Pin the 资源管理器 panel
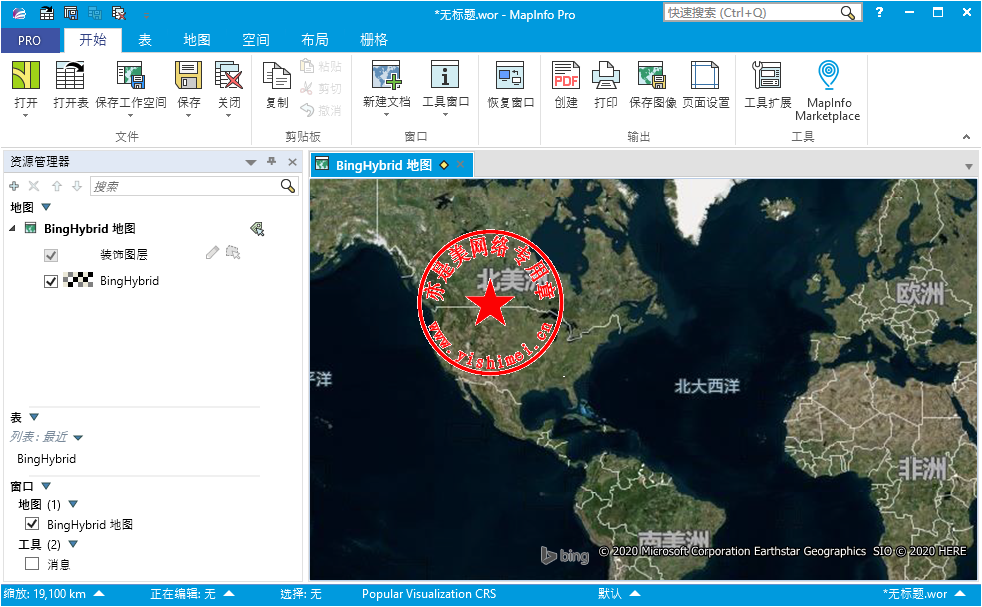982x607 pixels. (271, 162)
